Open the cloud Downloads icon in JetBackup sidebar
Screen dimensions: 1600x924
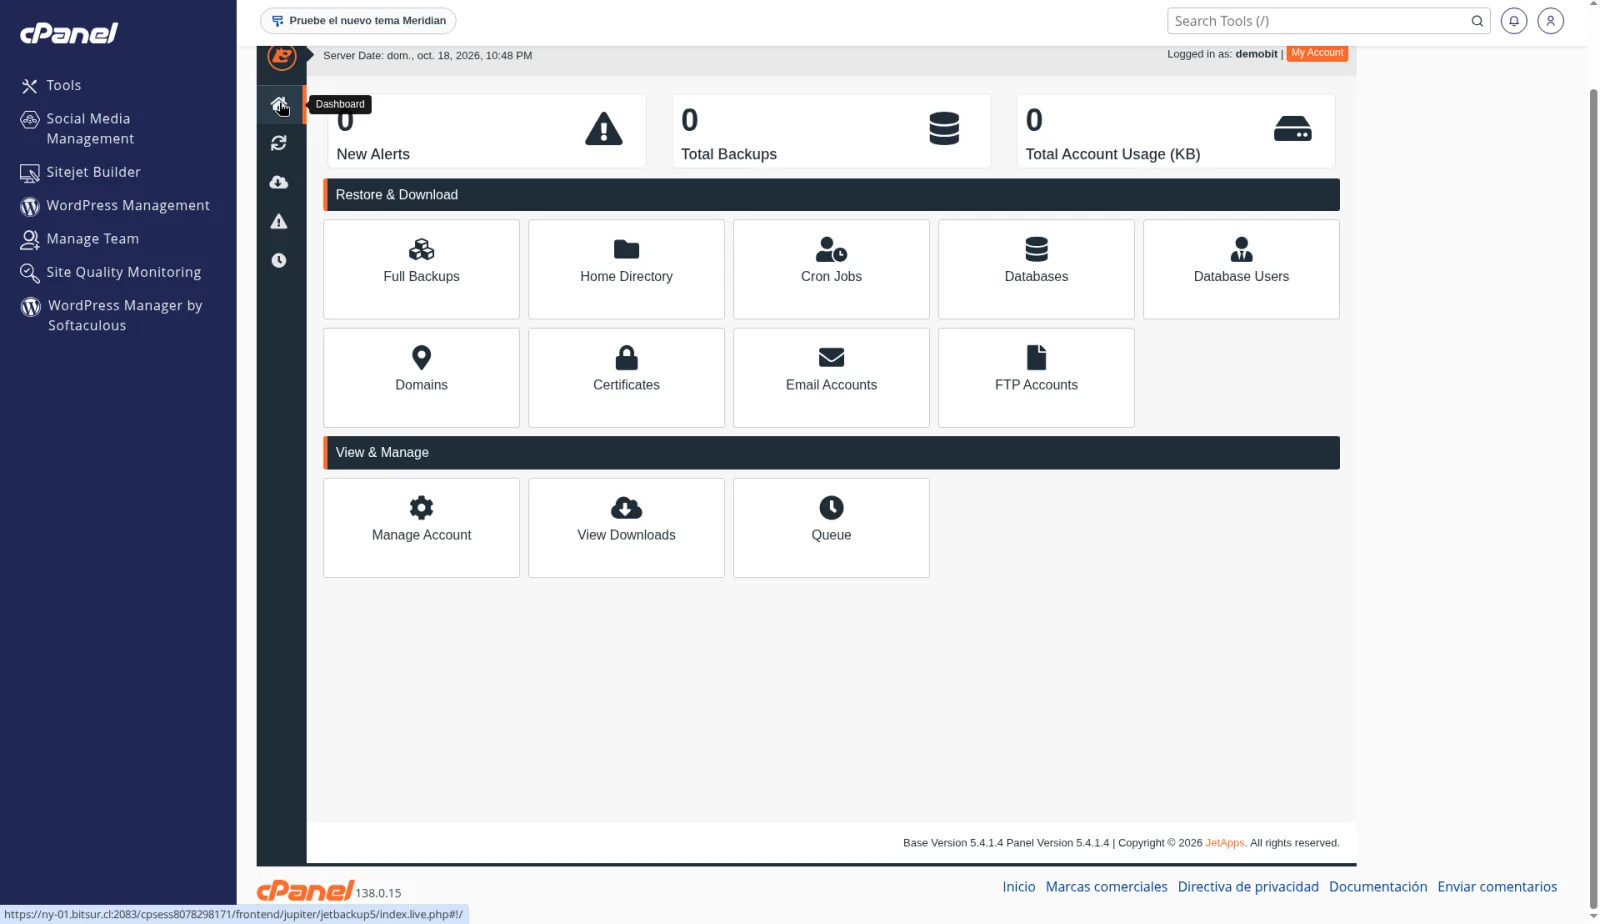point(279,182)
